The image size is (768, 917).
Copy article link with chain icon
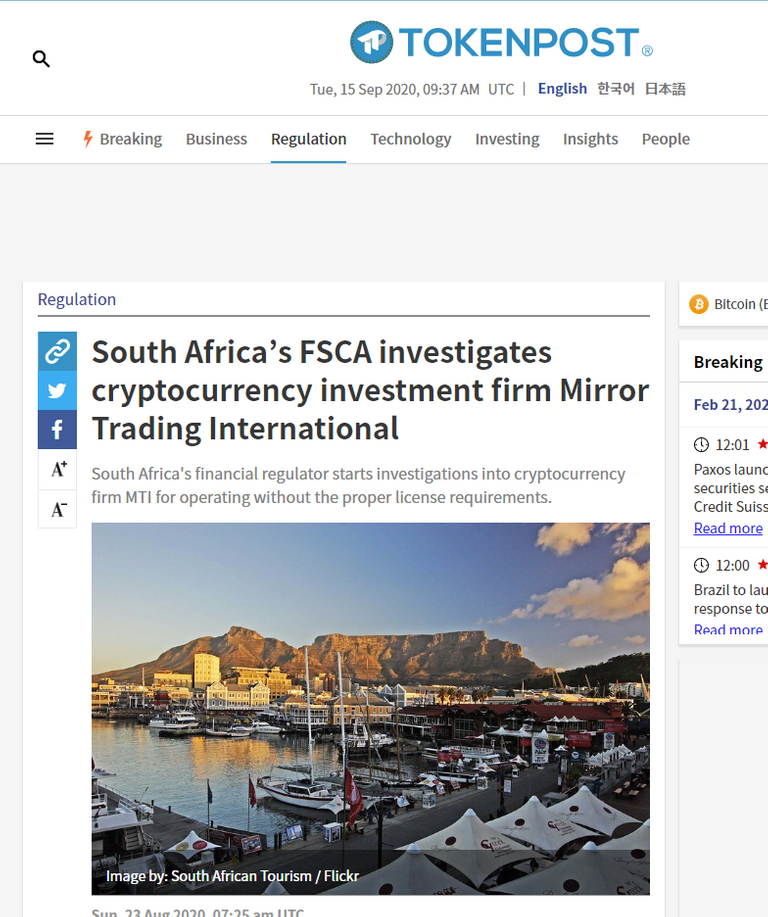point(57,351)
